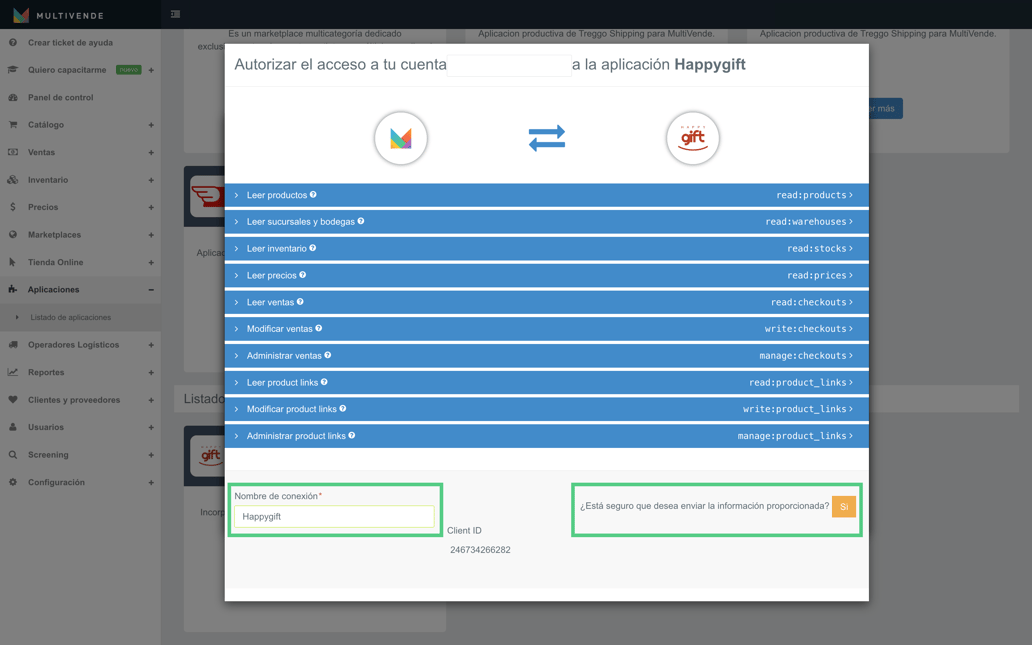Click the shopping cart icon for Catálogo
1032x645 pixels.
pos(13,124)
